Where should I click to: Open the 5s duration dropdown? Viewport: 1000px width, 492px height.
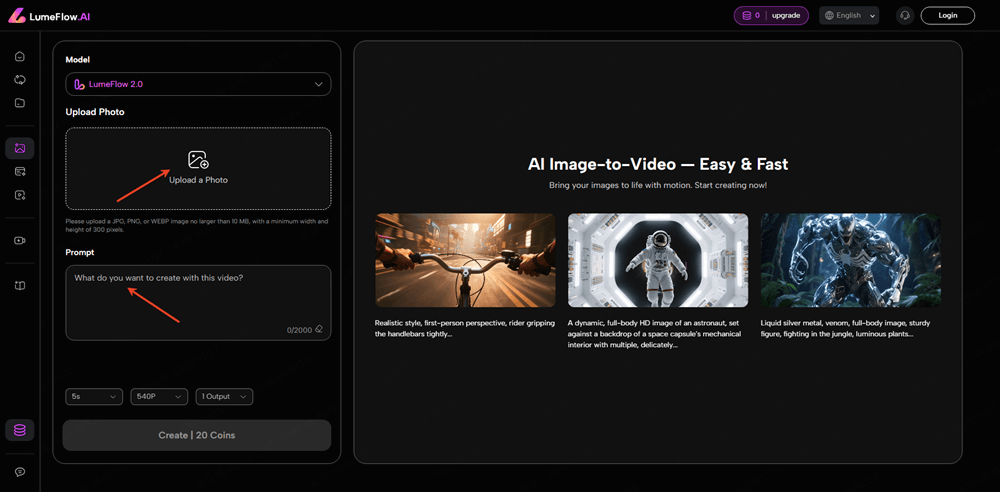94,396
